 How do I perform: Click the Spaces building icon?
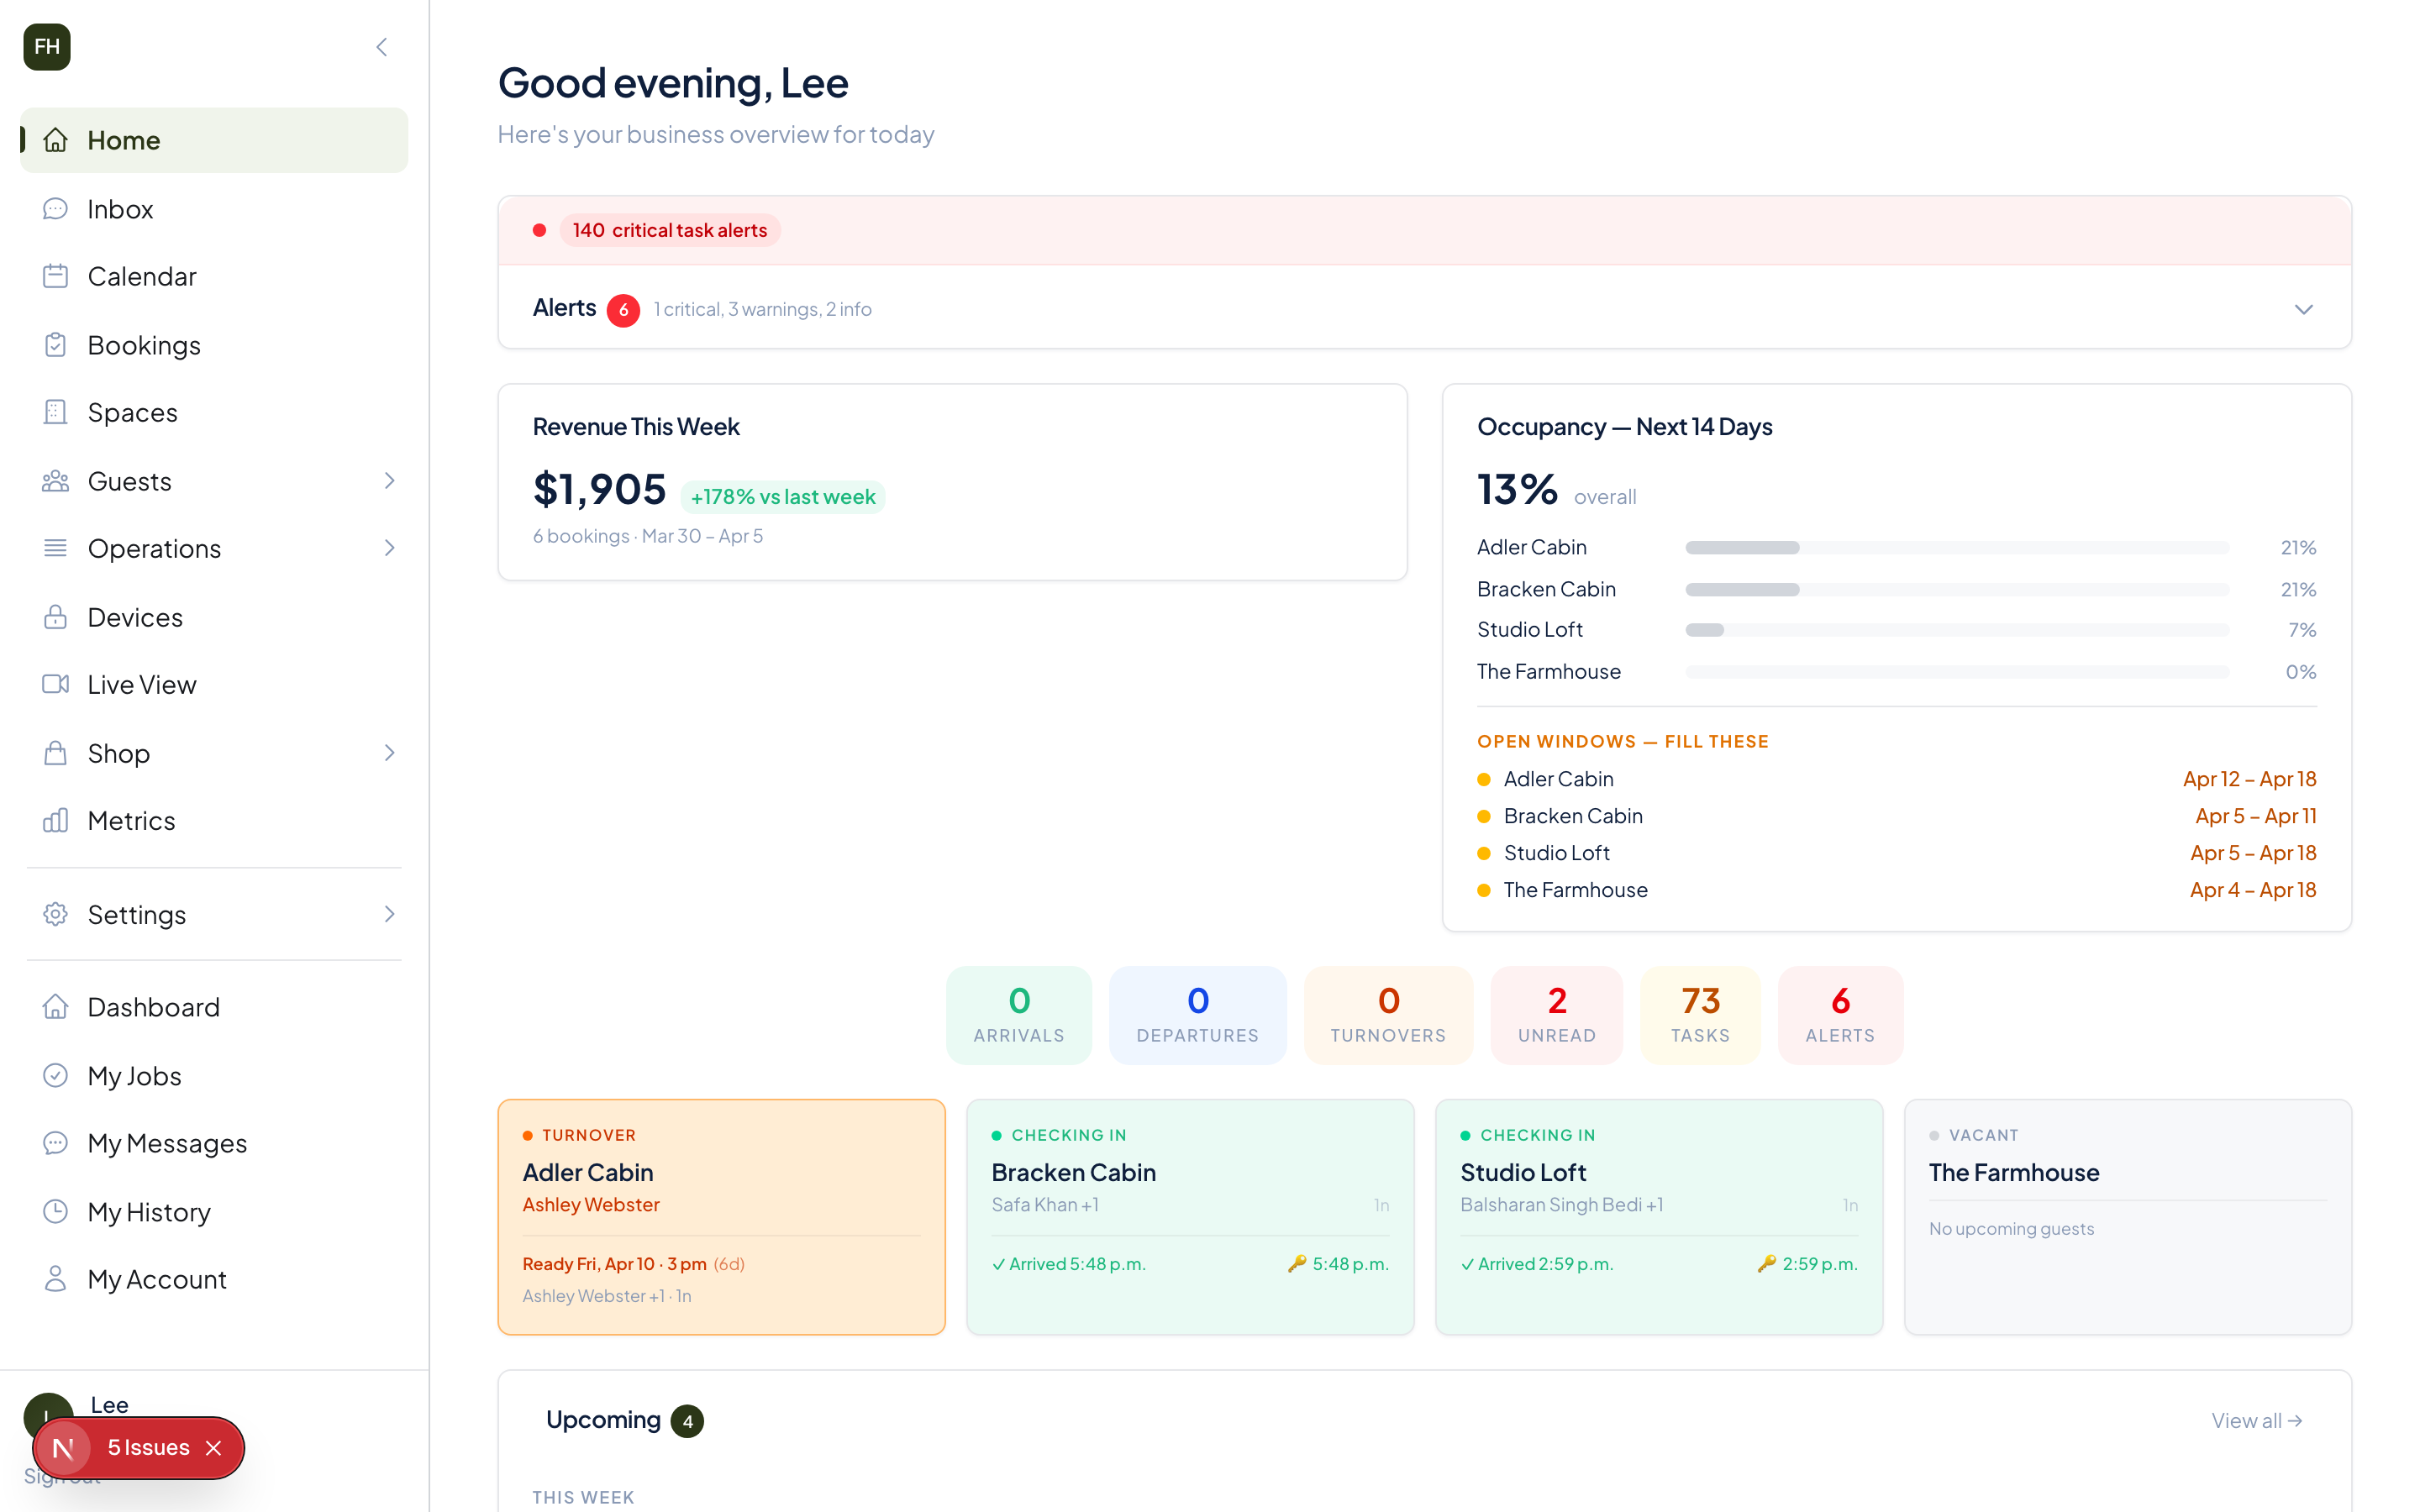[x=56, y=412]
